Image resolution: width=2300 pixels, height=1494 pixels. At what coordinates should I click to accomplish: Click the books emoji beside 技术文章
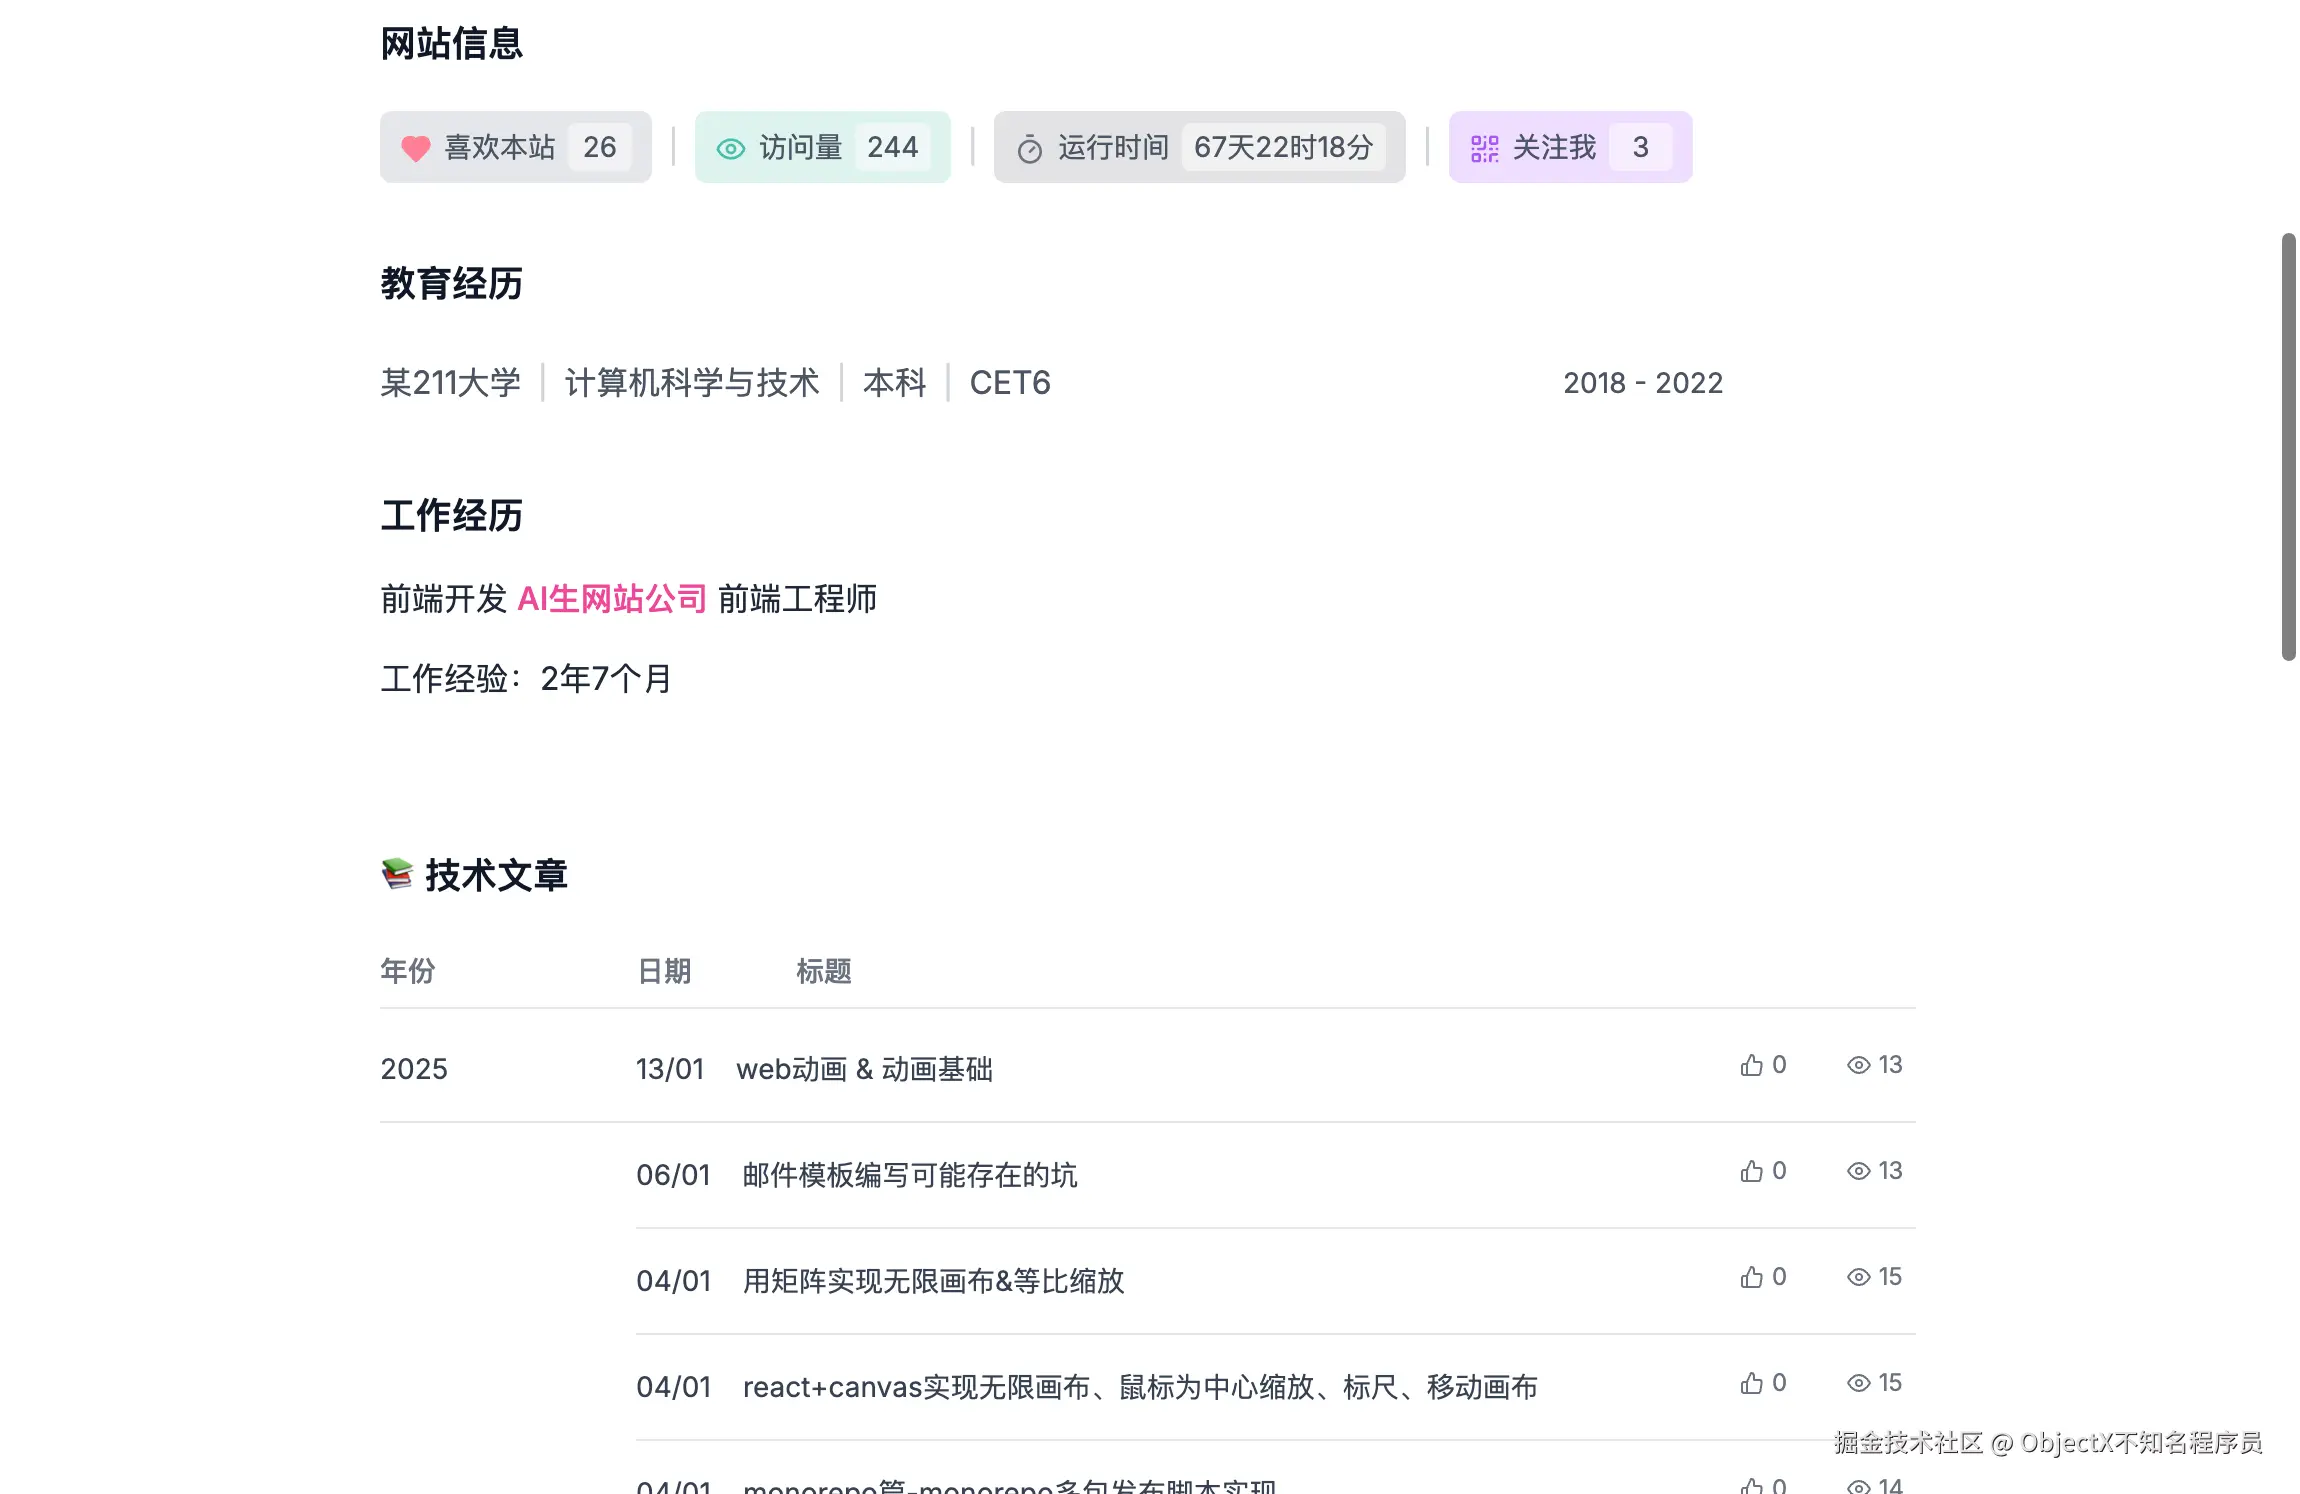pos(397,874)
